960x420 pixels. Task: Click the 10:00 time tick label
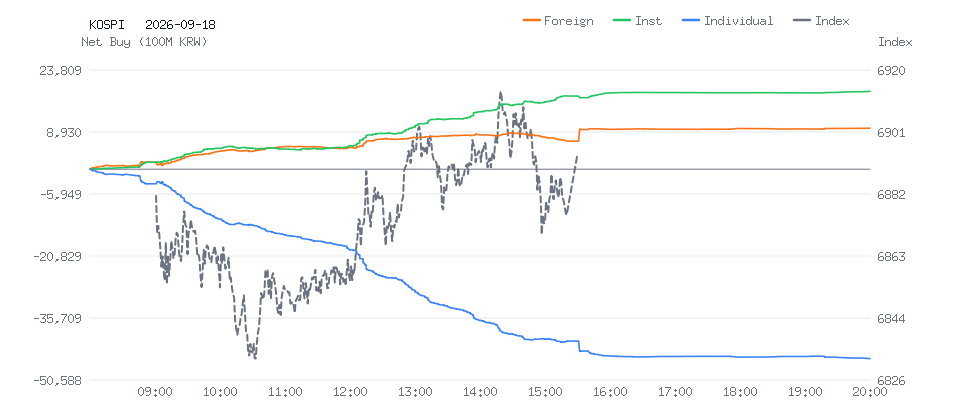click(220, 392)
